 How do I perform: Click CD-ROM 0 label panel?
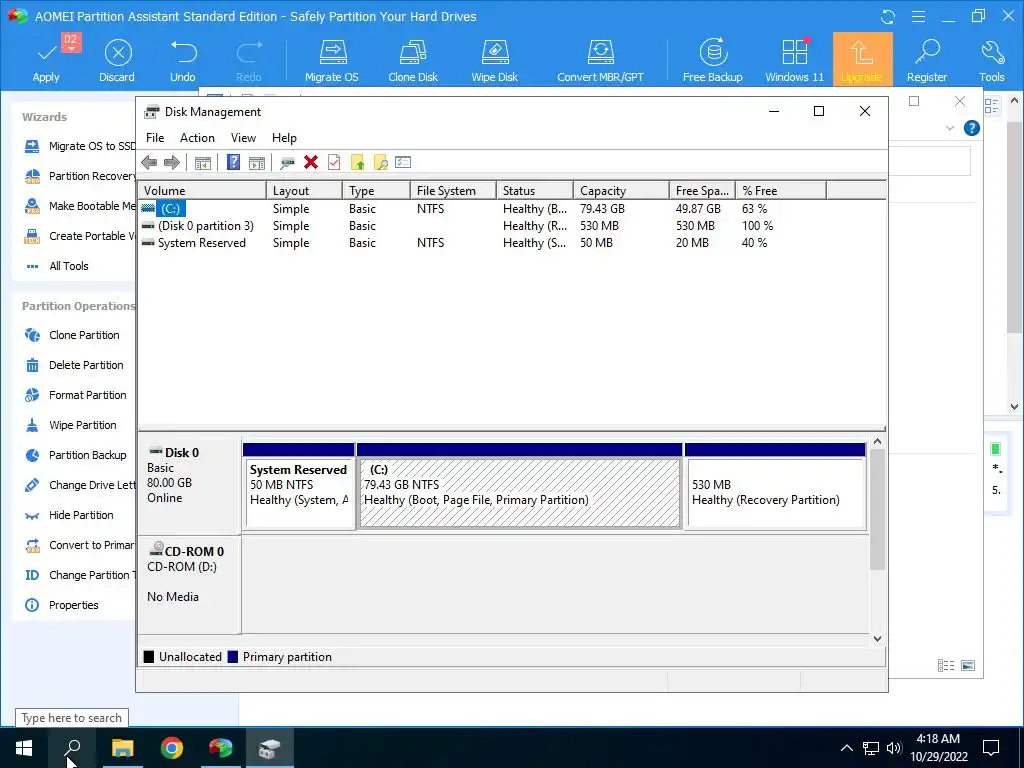tap(189, 584)
